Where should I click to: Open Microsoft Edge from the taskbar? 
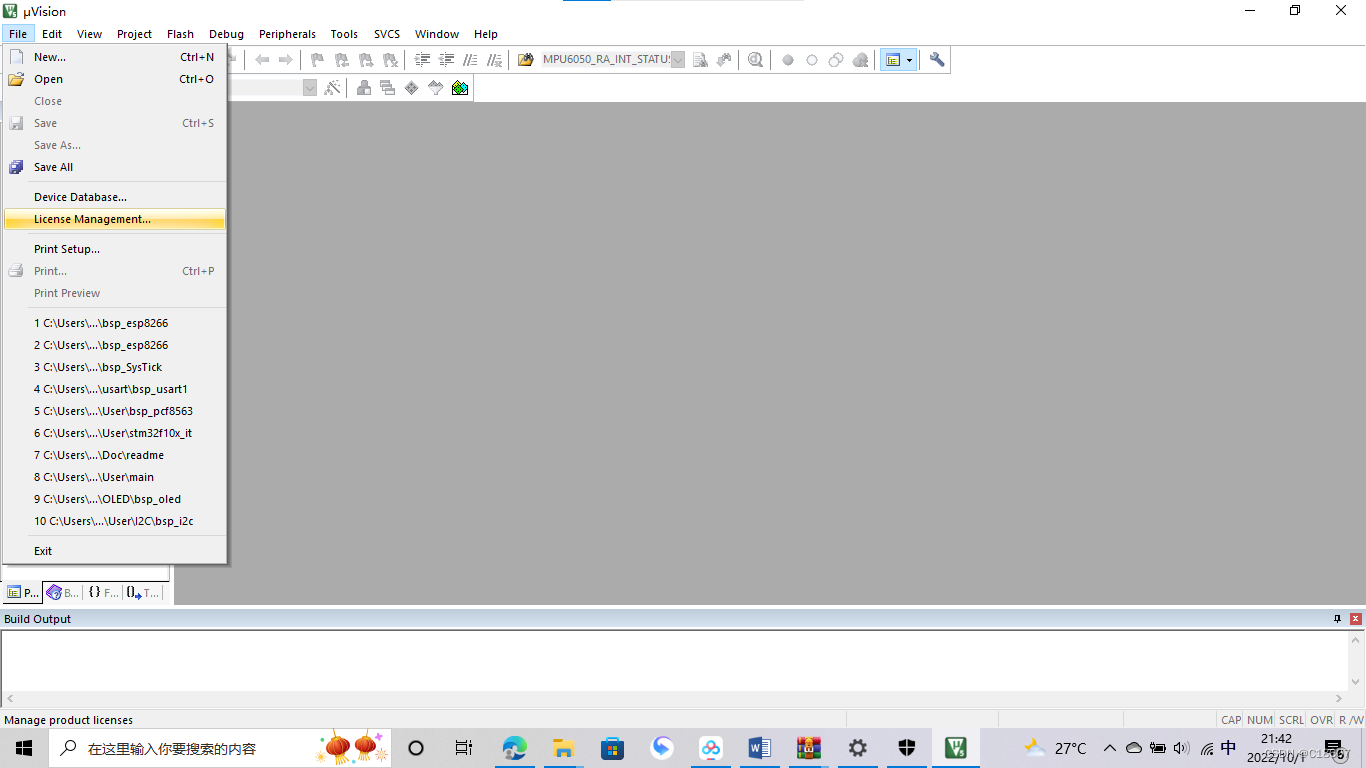pyautogui.click(x=514, y=748)
